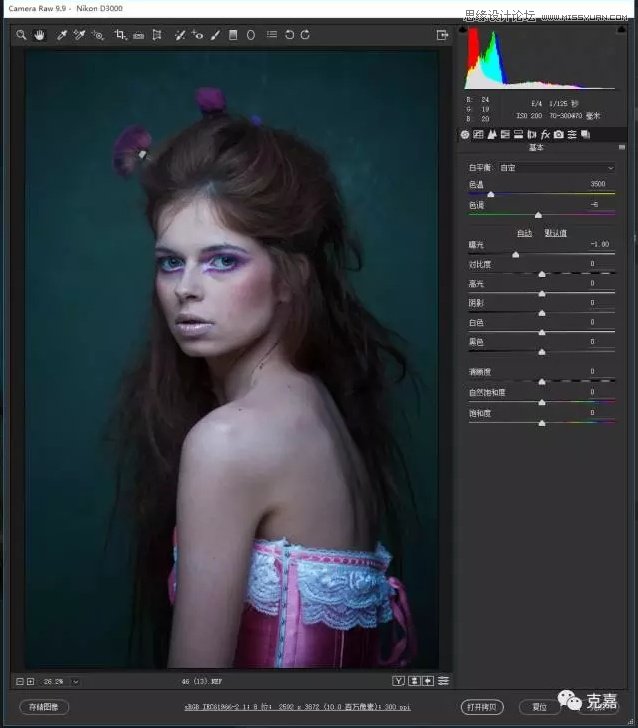Click the fx Effects panel icon

coord(545,134)
